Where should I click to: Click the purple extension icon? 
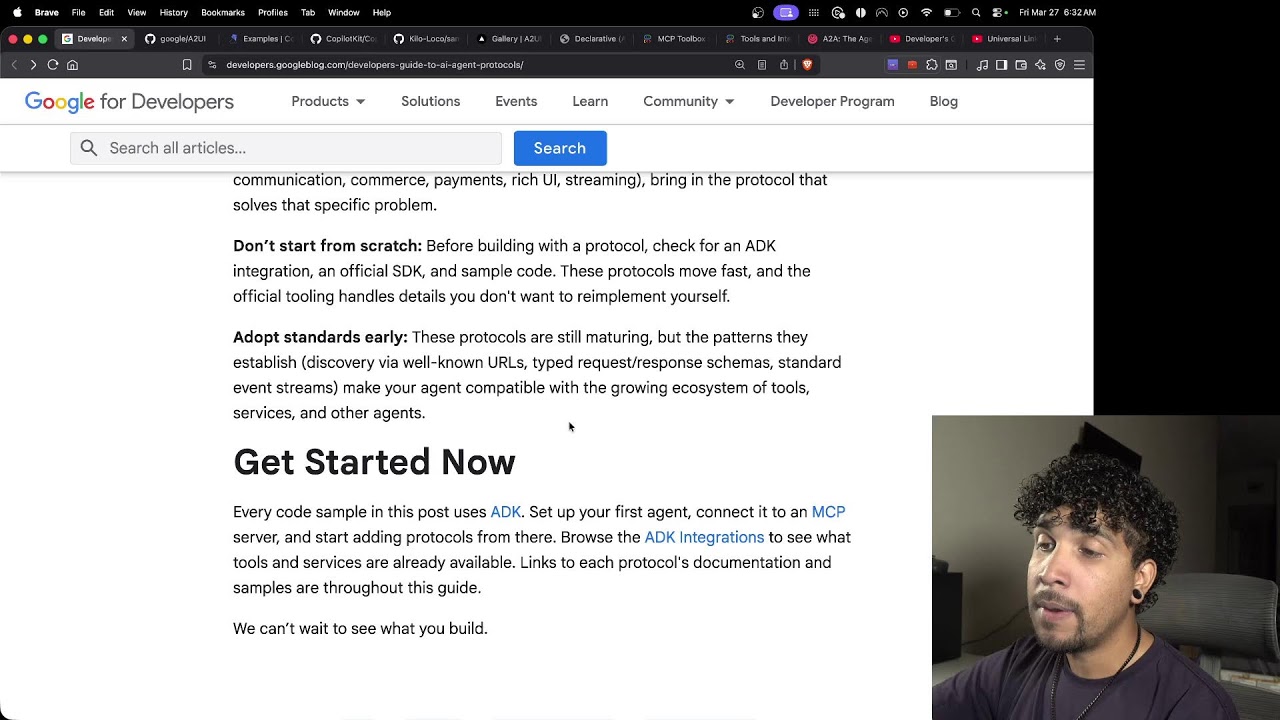[893, 65]
